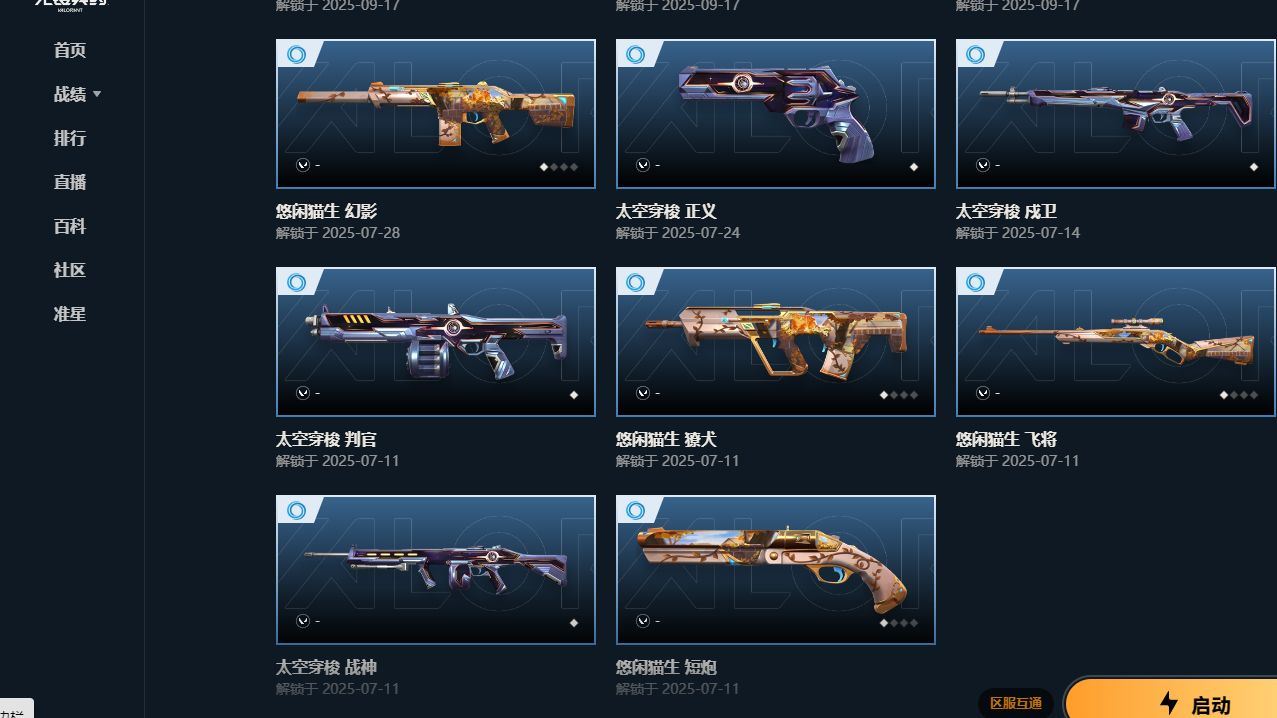This screenshot has height=718, width=1277.
Task: Open the 排行 sidebar menu item
Action: click(x=70, y=138)
